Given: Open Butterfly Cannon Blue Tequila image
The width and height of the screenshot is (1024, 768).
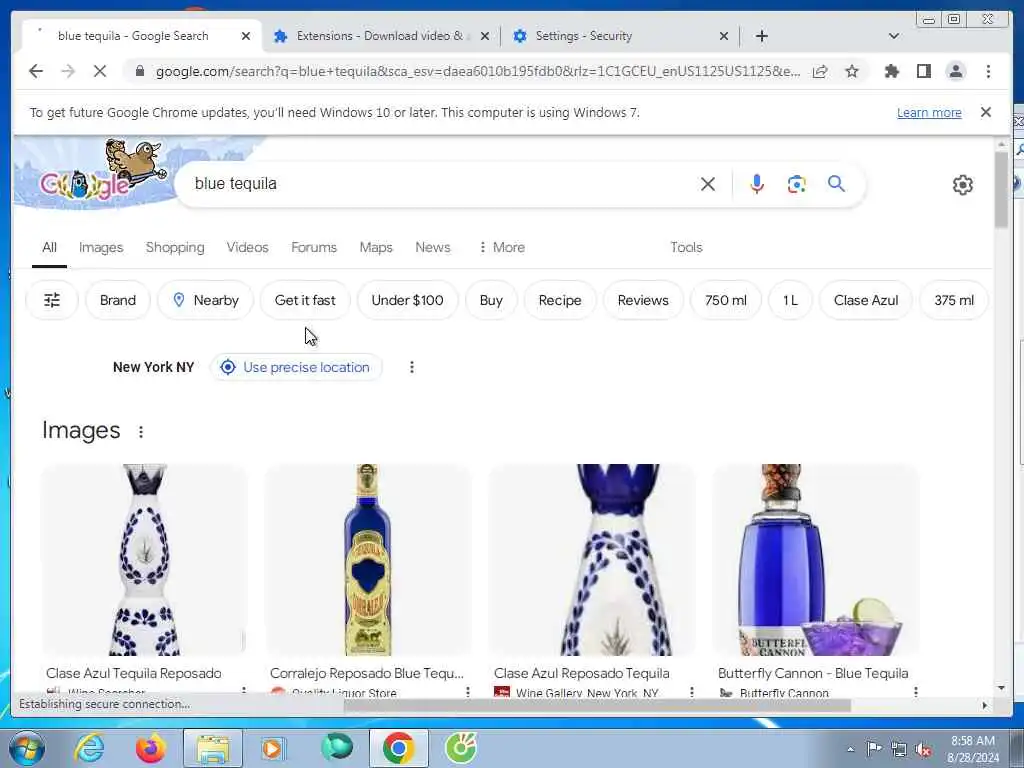Looking at the screenshot, I should [x=816, y=560].
